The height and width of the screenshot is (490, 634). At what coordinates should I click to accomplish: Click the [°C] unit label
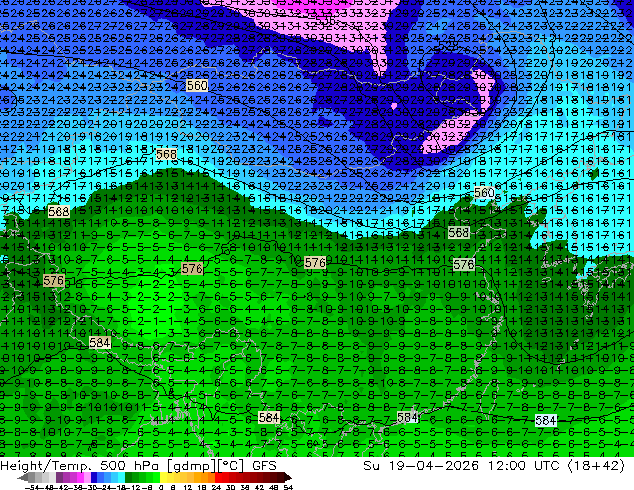coord(231,465)
